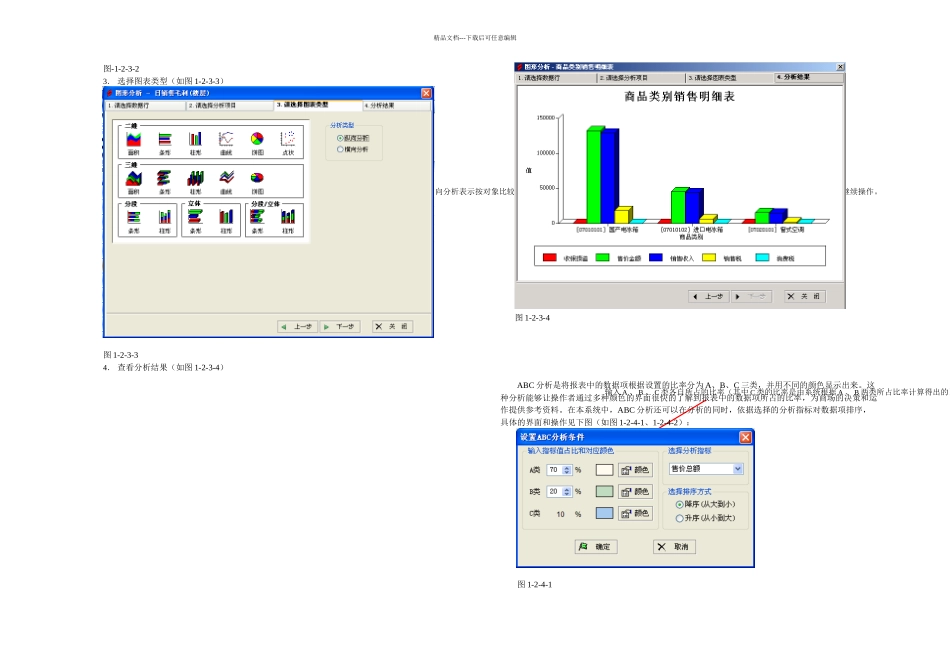Click the A类 percentage spinner arrows
This screenshot has width=950, height=672.
click(566, 470)
